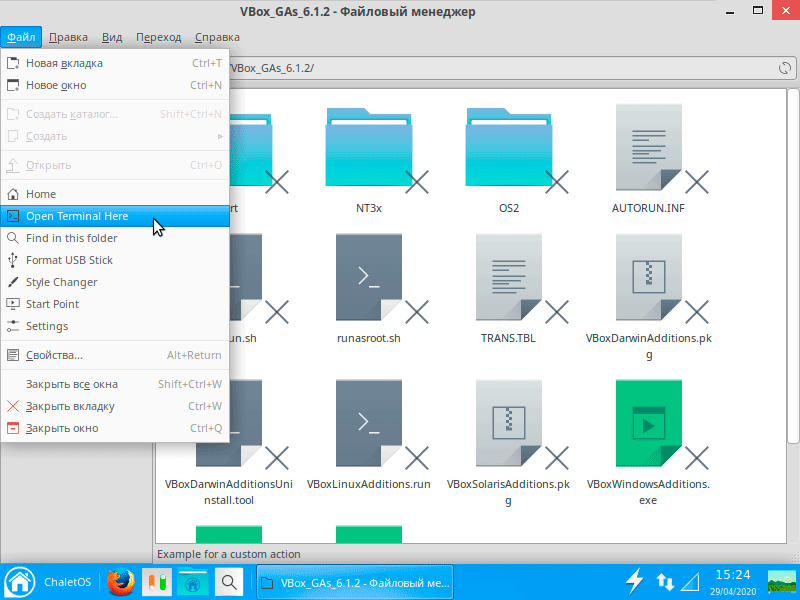Open the Вид menu dropdown
This screenshot has width=800, height=600.
(112, 37)
